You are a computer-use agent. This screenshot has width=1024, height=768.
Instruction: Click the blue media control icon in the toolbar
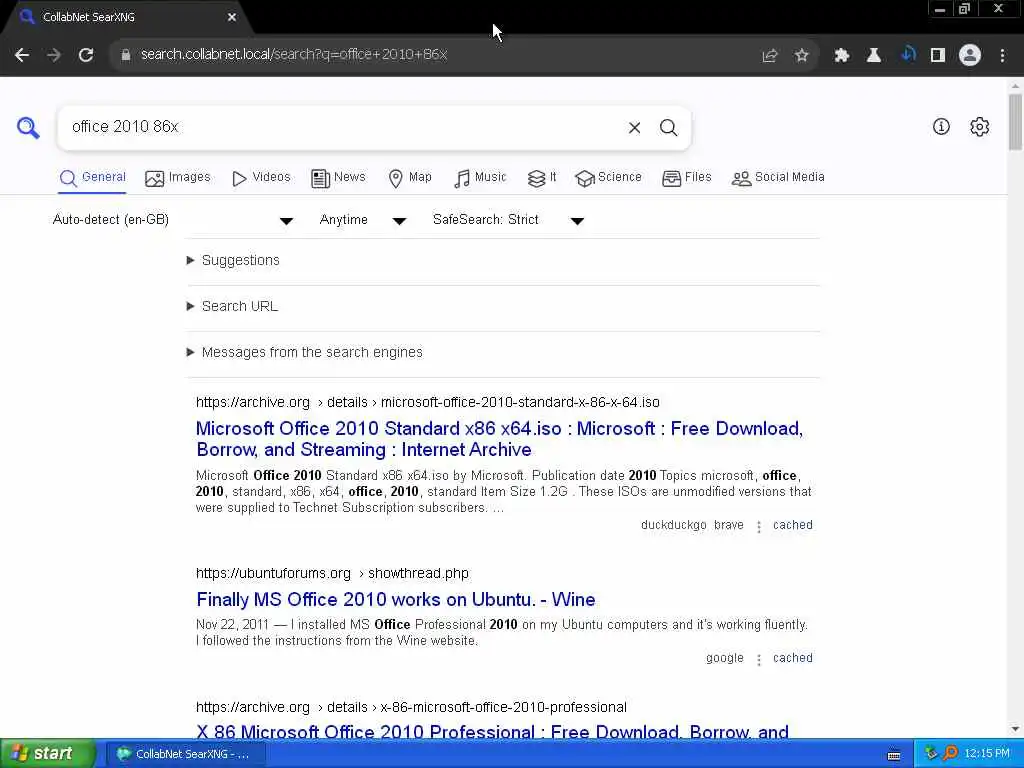[908, 55]
